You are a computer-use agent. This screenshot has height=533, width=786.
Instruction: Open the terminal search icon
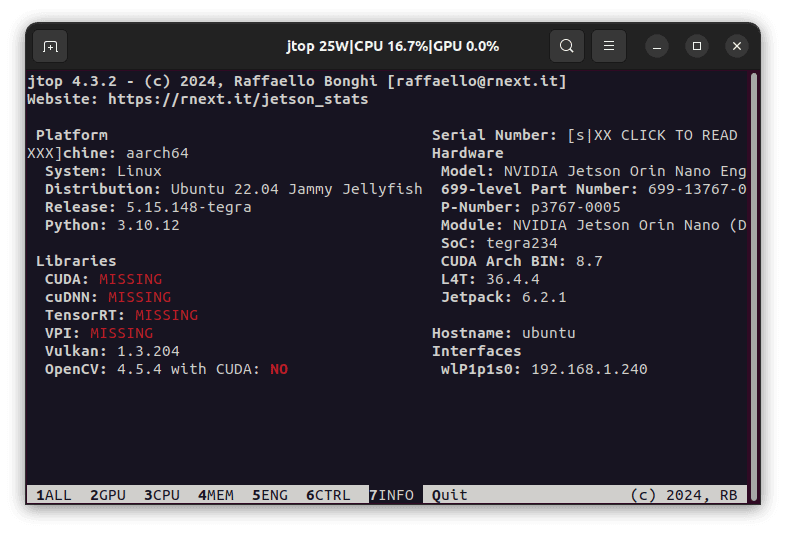[x=567, y=46]
